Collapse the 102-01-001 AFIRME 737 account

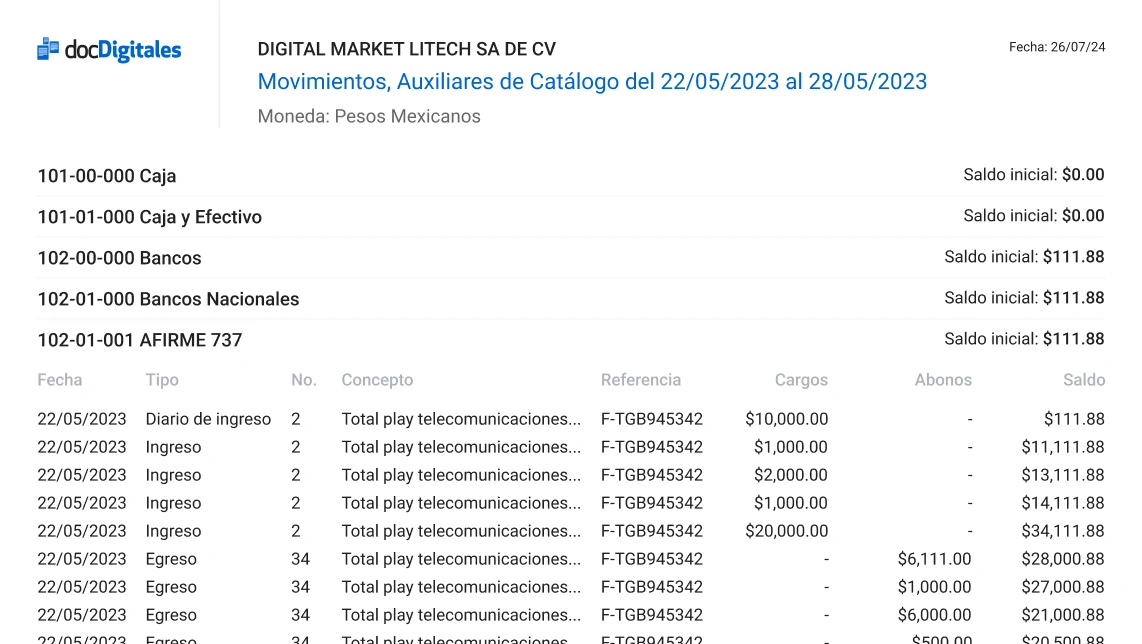pos(140,340)
